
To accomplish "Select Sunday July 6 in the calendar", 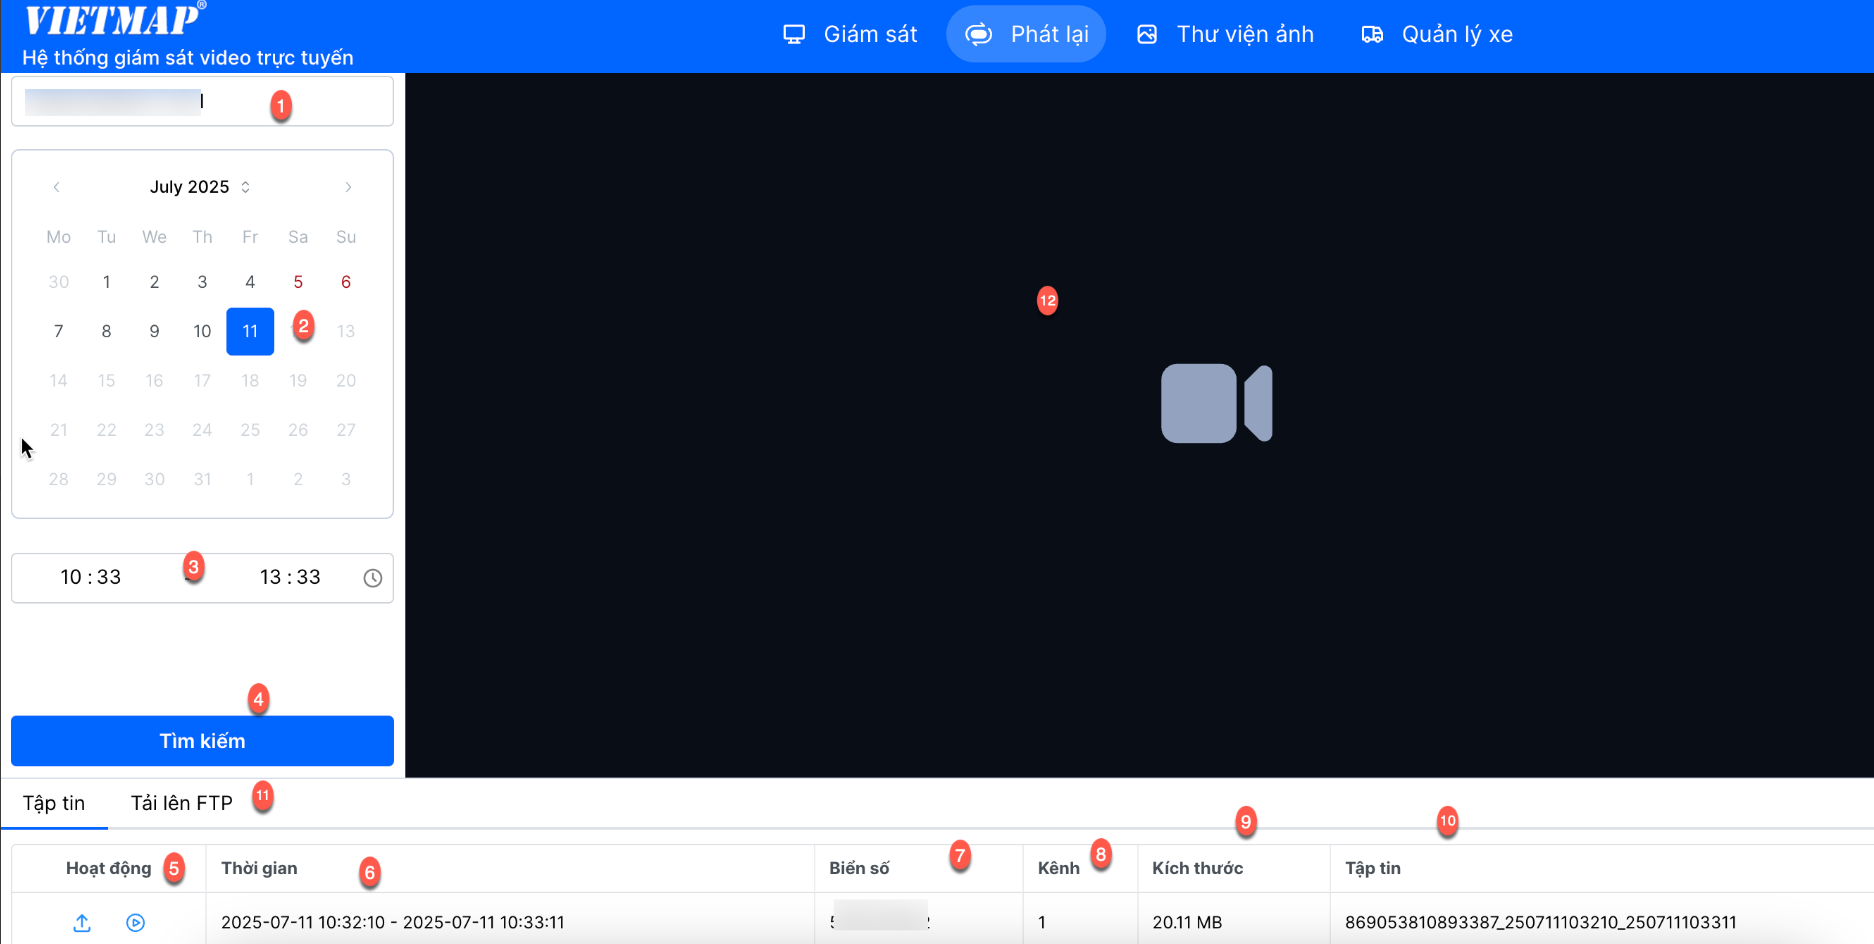I will pyautogui.click(x=346, y=282).
